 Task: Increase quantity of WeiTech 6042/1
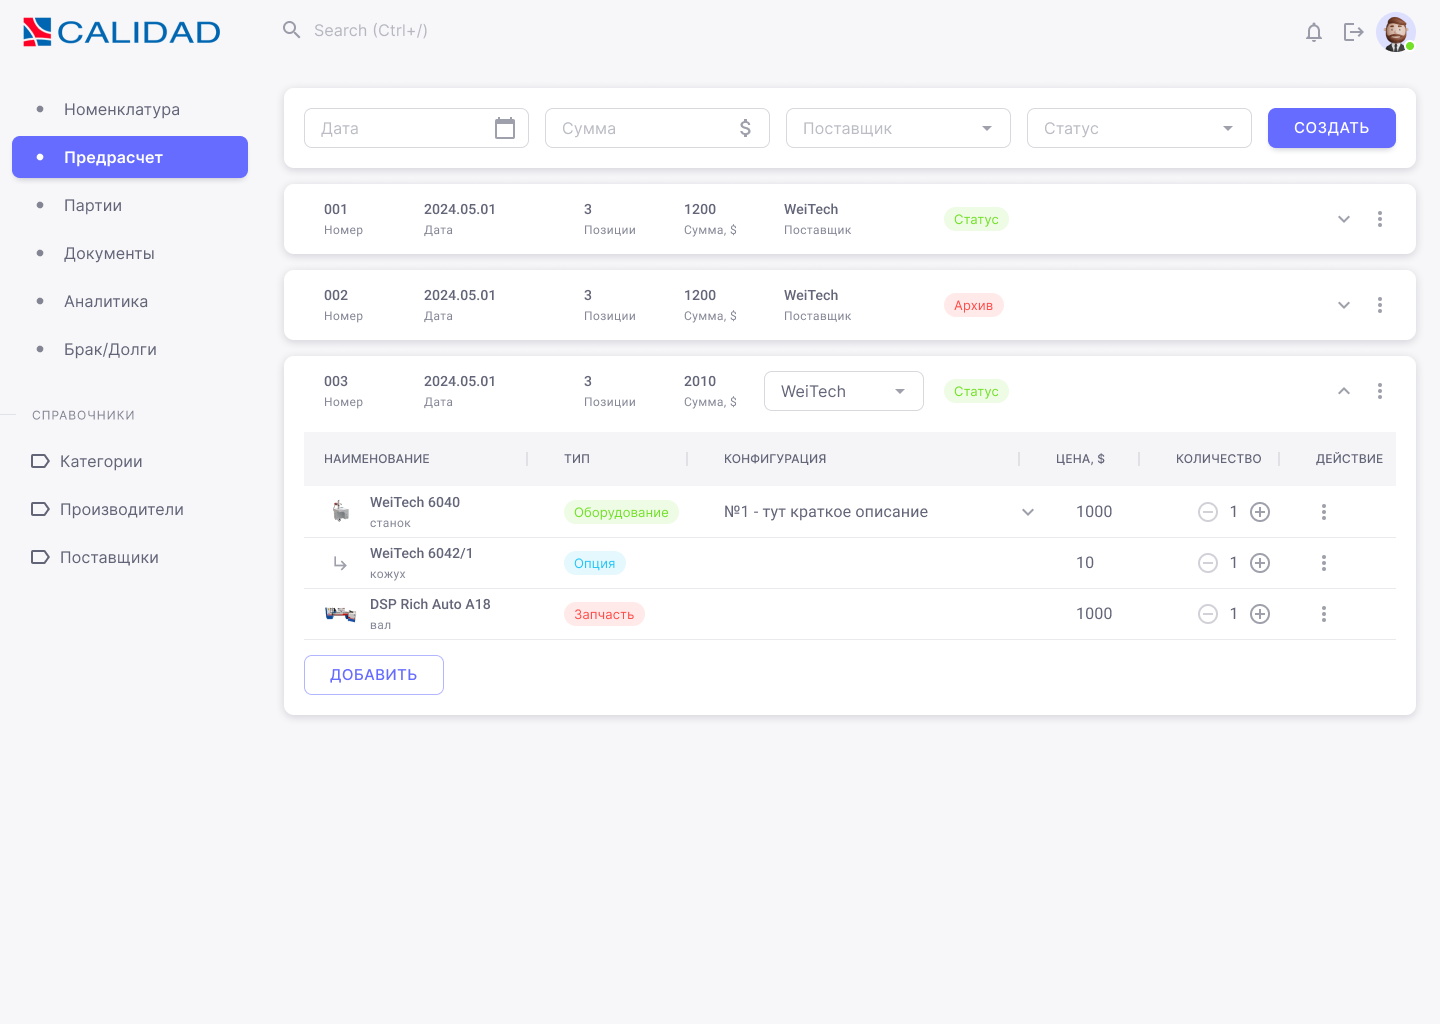coord(1260,563)
